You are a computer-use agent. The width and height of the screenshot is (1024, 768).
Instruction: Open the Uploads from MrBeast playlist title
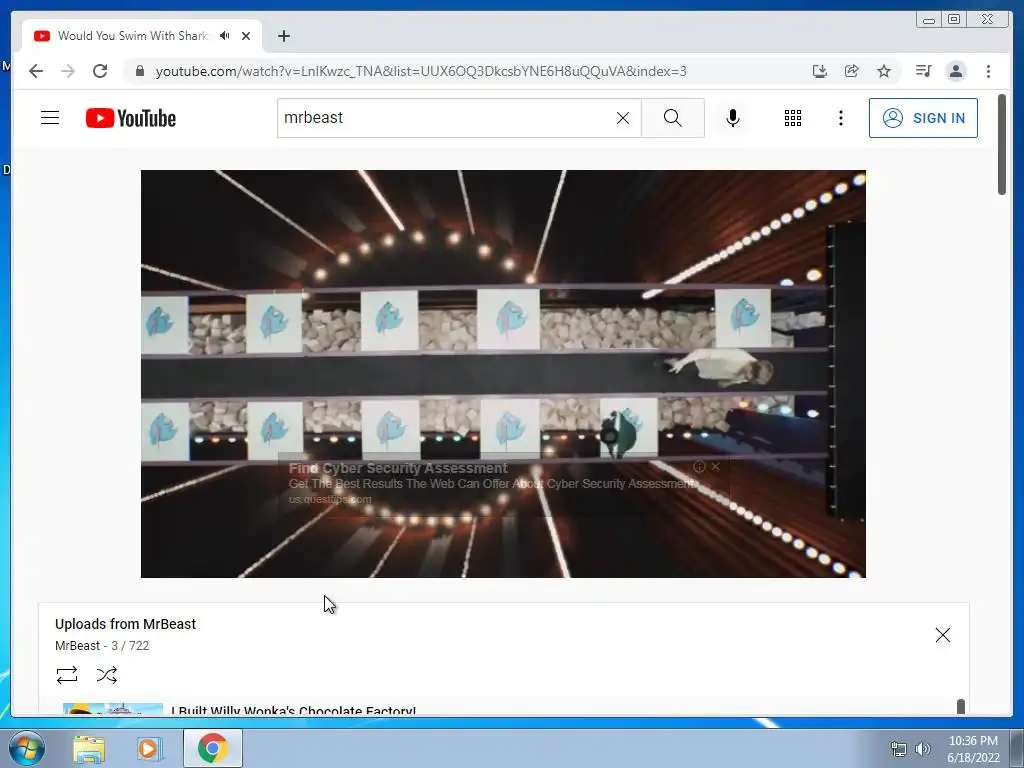click(125, 624)
